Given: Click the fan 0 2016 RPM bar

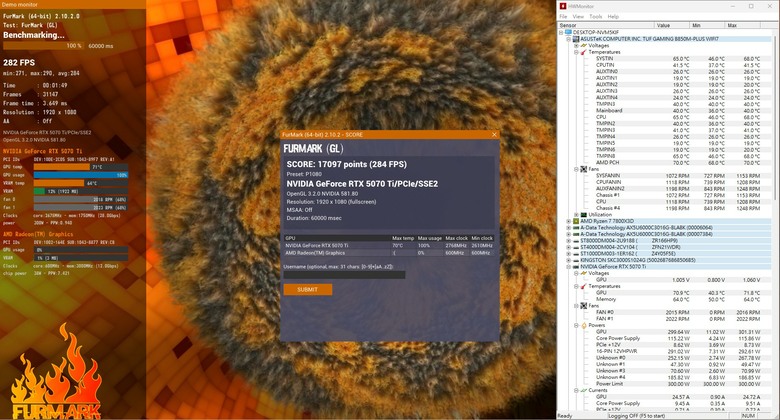Looking at the screenshot, I should (x=81, y=199).
